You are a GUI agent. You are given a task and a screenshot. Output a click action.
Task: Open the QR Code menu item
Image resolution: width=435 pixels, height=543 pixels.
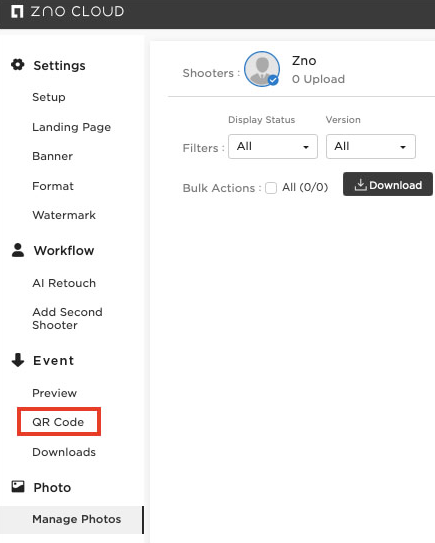tap(58, 422)
